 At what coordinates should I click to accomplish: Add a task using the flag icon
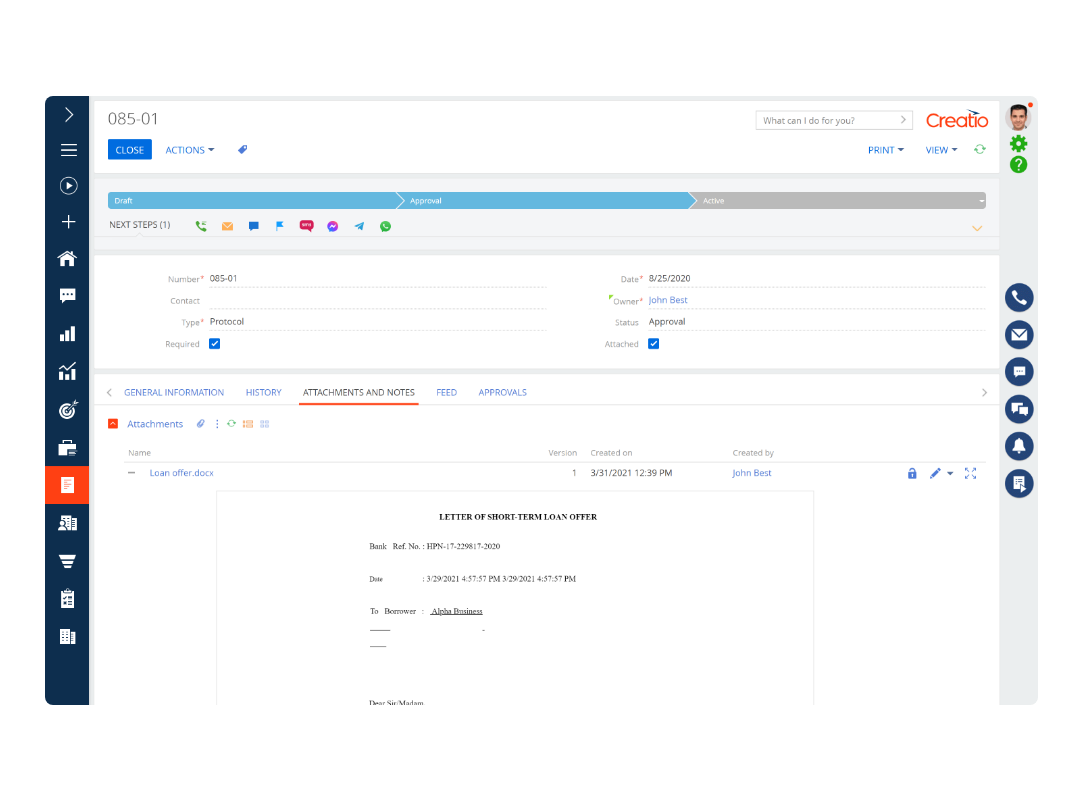(x=280, y=226)
